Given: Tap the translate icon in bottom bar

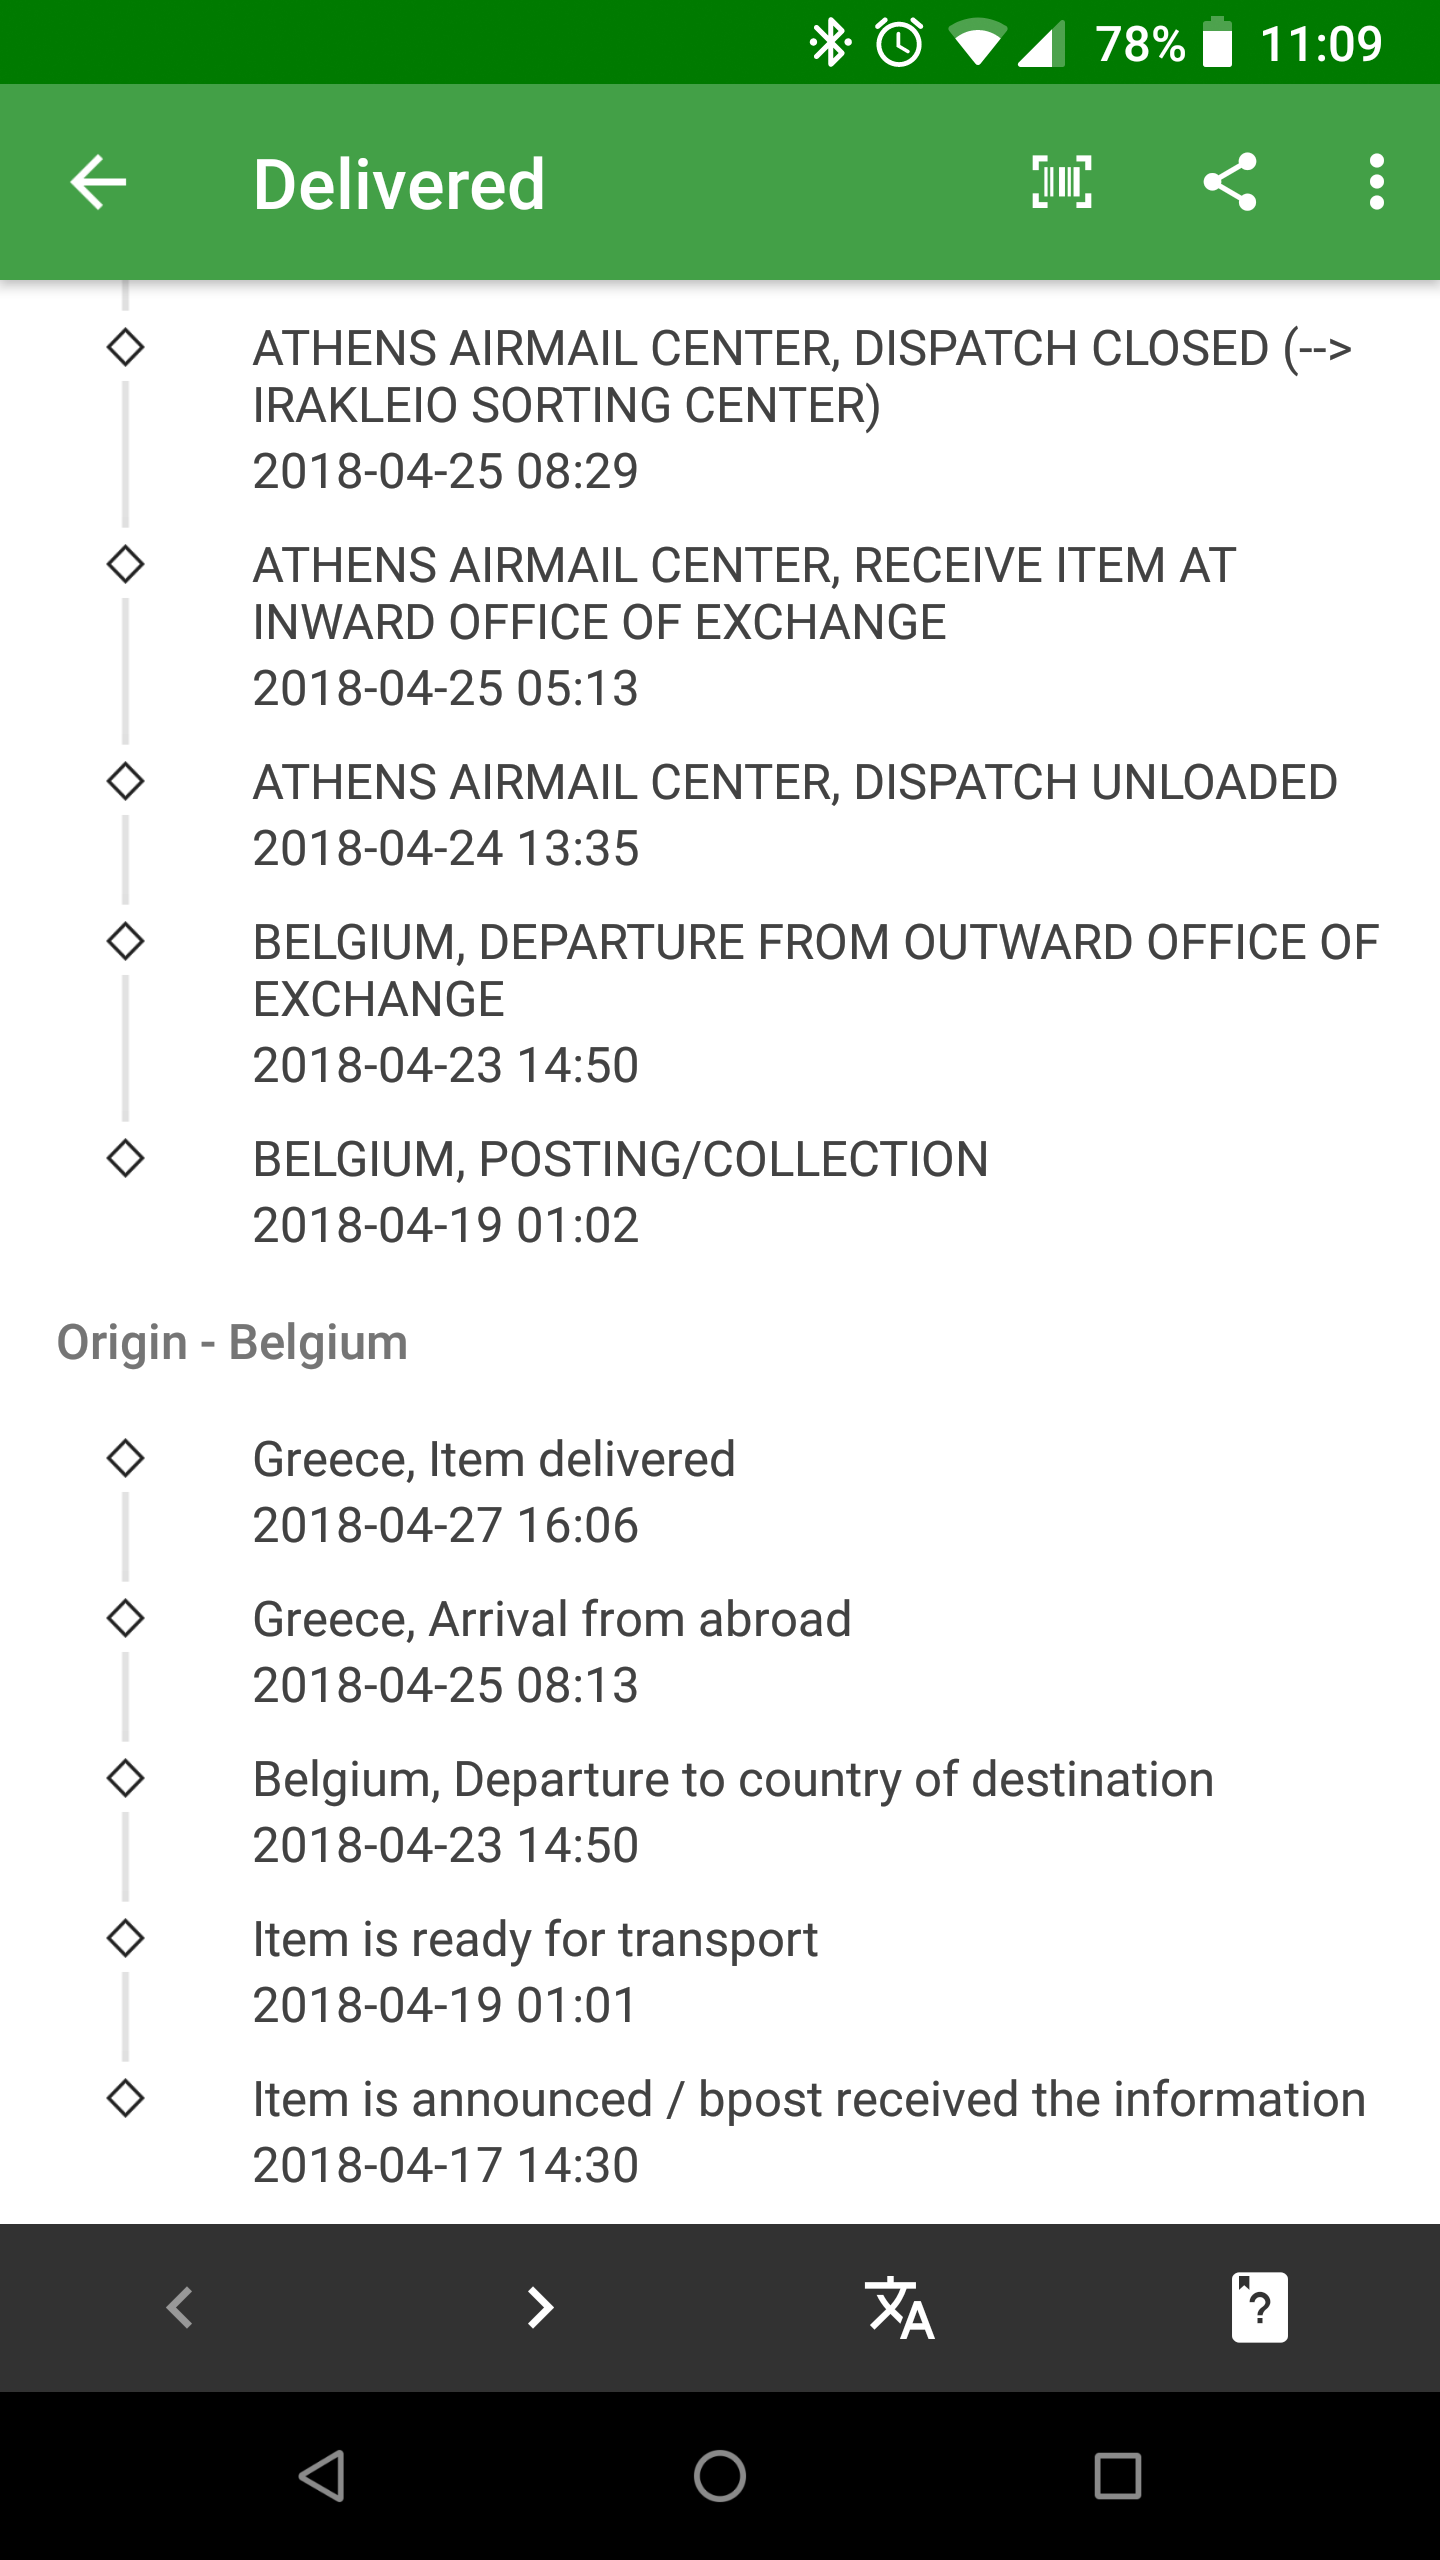Looking at the screenshot, I should pos(899,2307).
